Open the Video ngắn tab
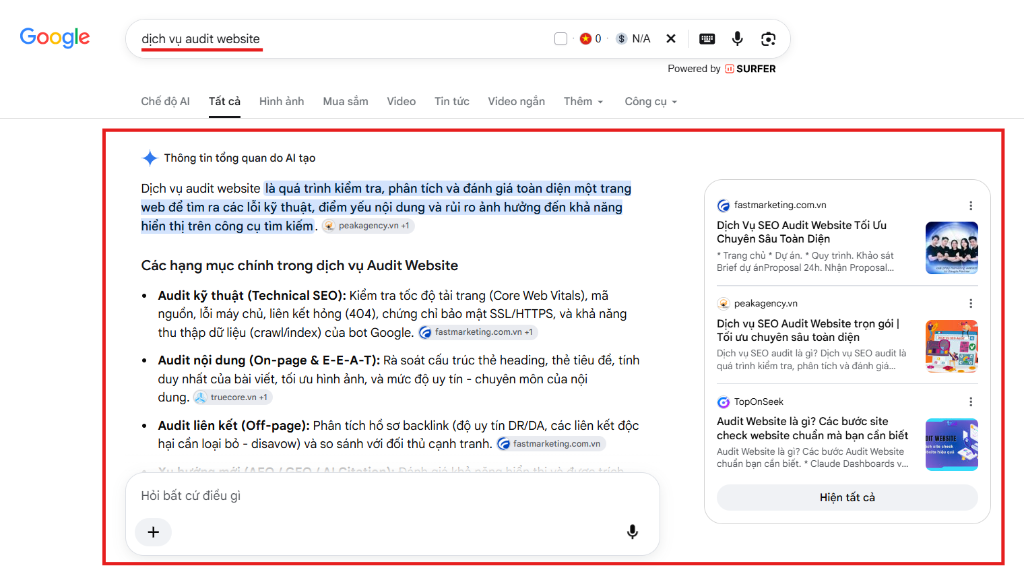This screenshot has width=1024, height=570. click(516, 101)
